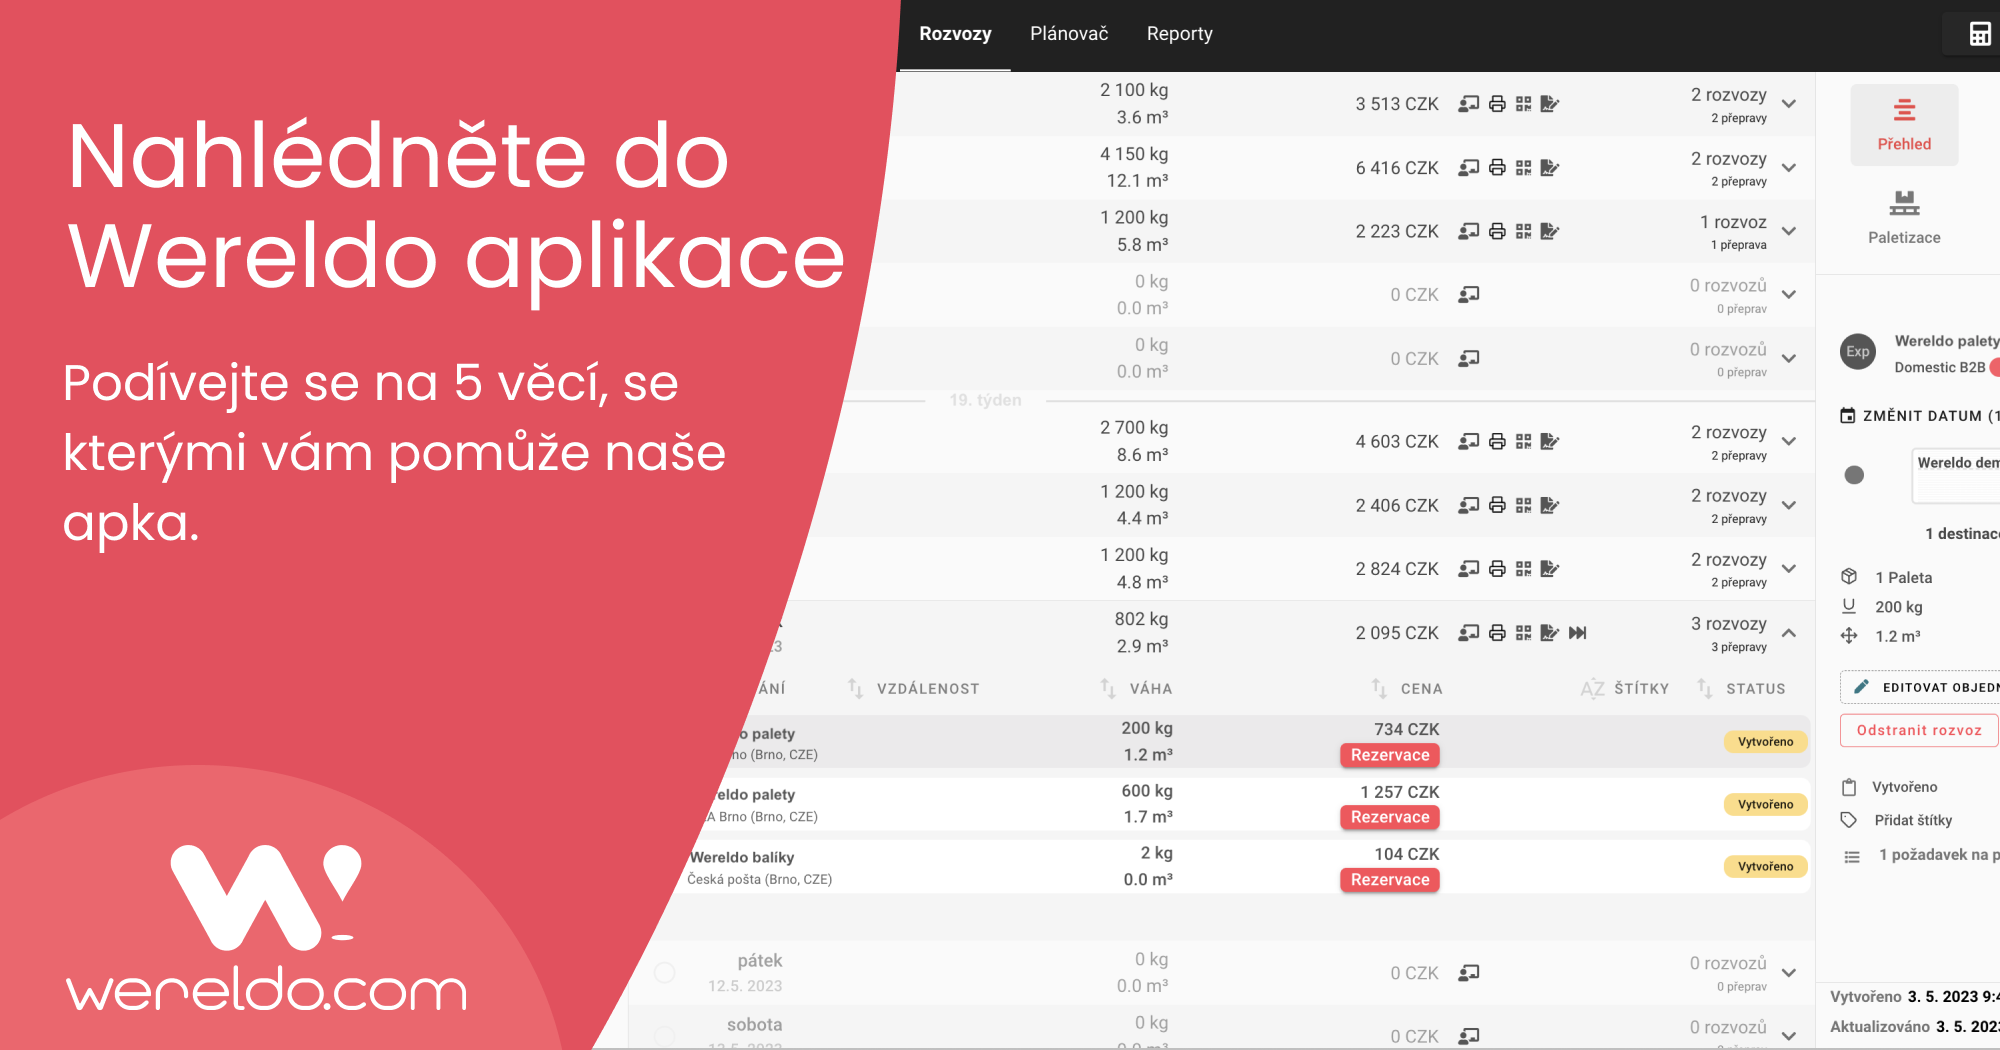Screen dimensions: 2000x1050
Task: Show QR code for 2 824 CZK row
Action: tap(1523, 569)
